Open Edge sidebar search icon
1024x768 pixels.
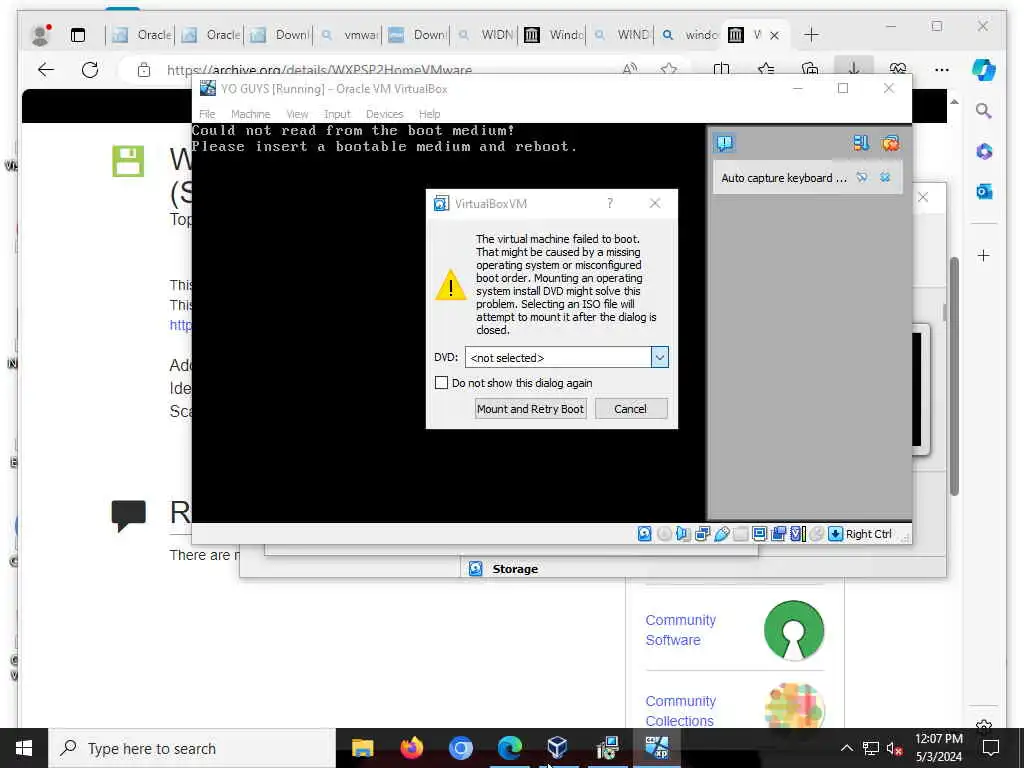tap(984, 111)
